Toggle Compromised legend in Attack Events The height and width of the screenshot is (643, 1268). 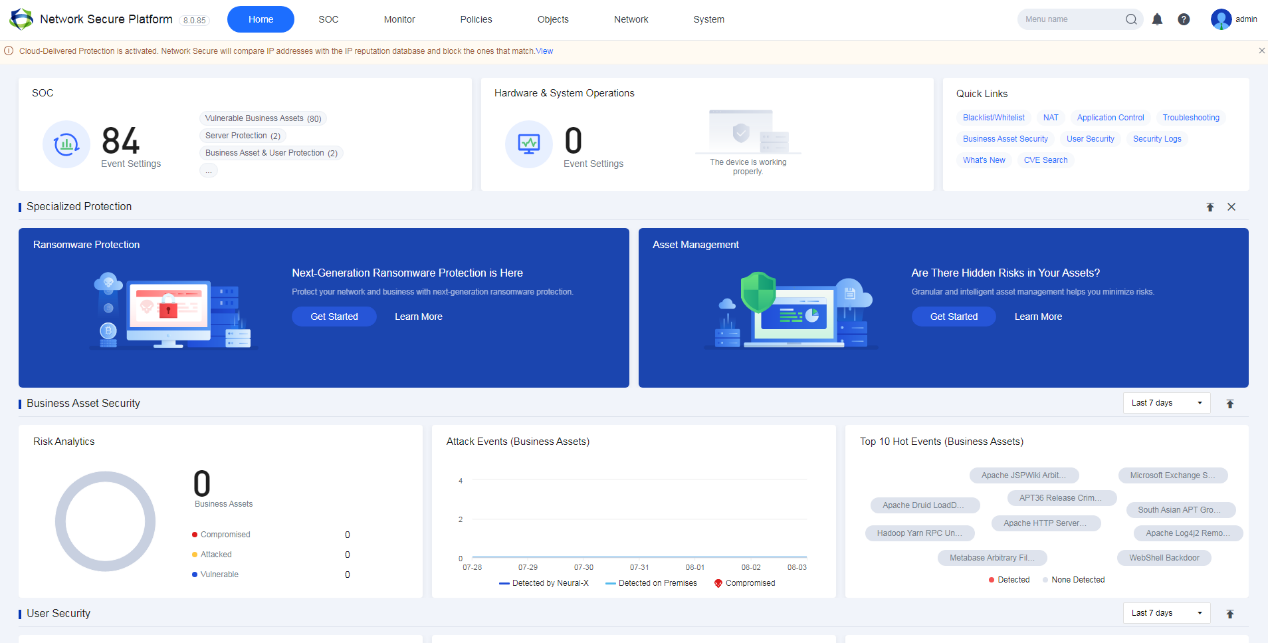tap(744, 583)
